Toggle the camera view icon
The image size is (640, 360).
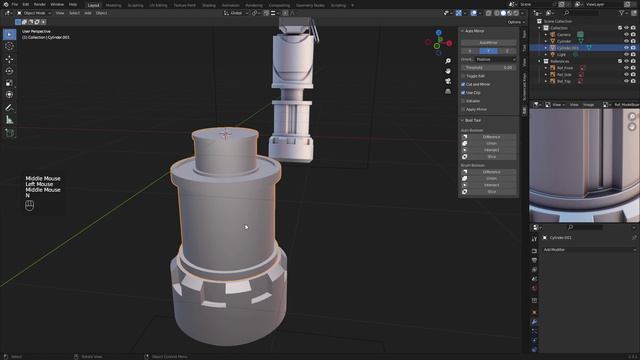tap(448, 81)
